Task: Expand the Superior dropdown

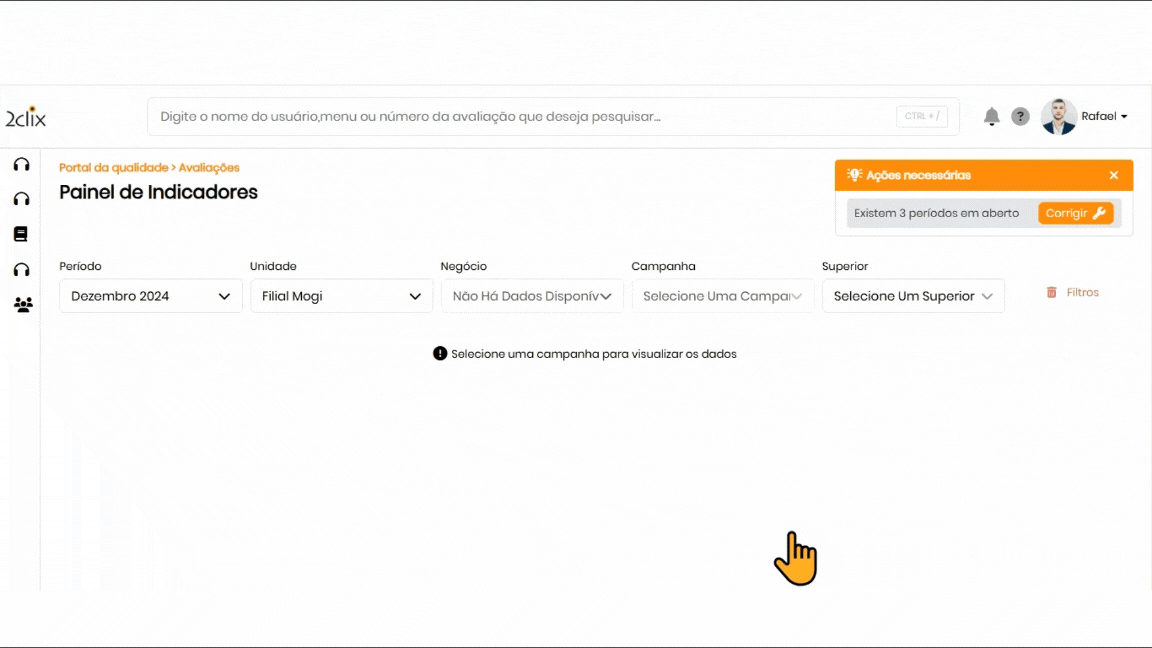Action: pyautogui.click(x=913, y=296)
